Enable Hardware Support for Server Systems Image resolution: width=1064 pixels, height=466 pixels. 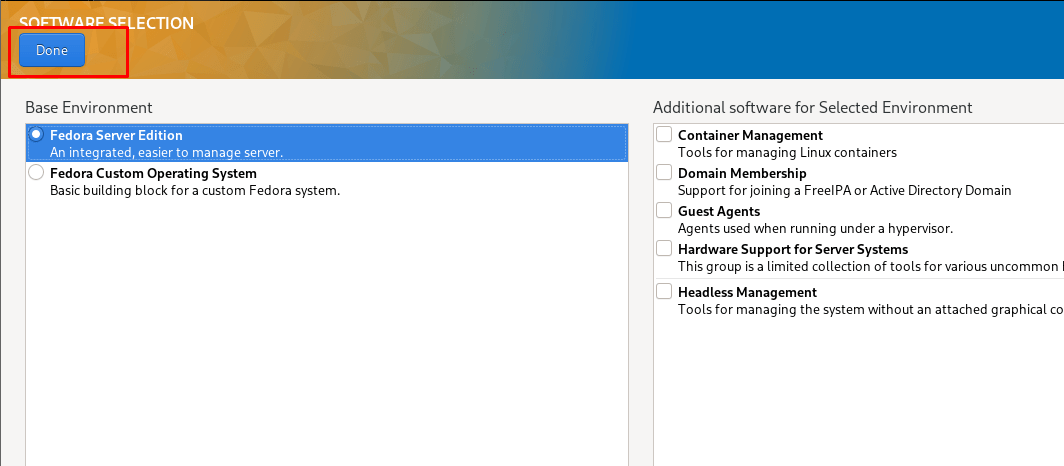pyautogui.click(x=664, y=249)
